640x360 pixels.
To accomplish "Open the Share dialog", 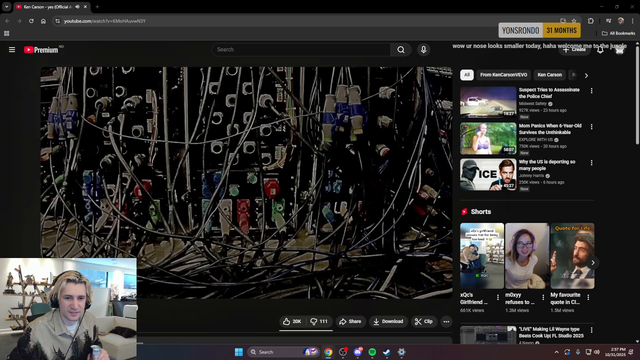I will click(x=351, y=322).
